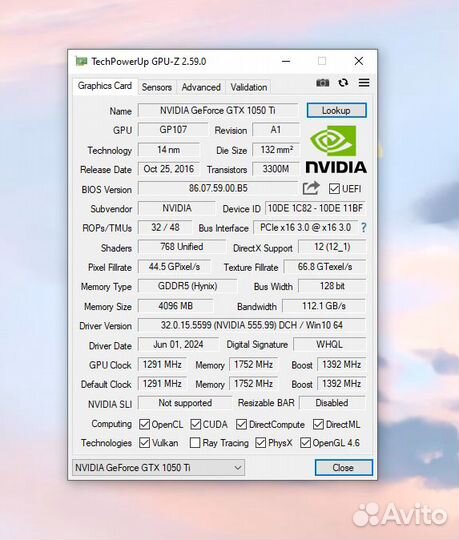Viewport: 459px width, 540px height.
Task: Click the Release Date field Oct 25, 2016
Action: click(169, 169)
